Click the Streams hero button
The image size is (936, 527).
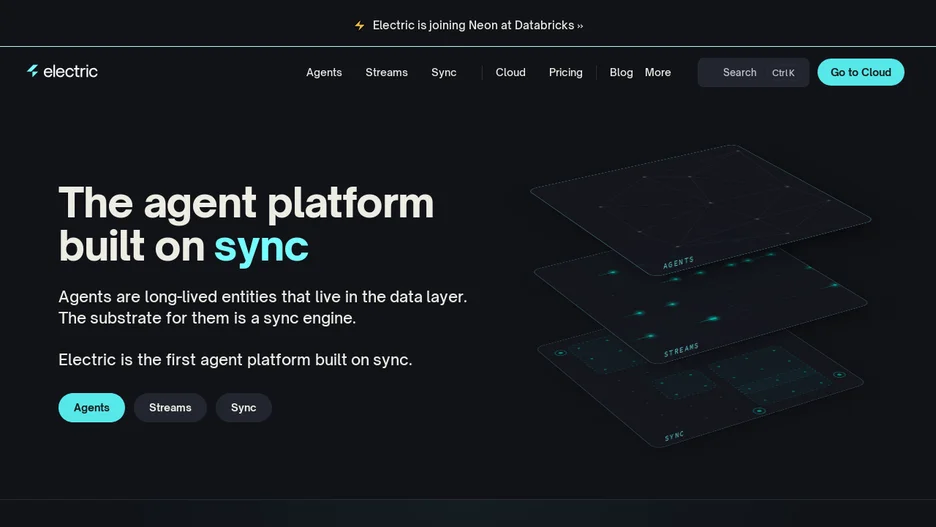click(170, 408)
